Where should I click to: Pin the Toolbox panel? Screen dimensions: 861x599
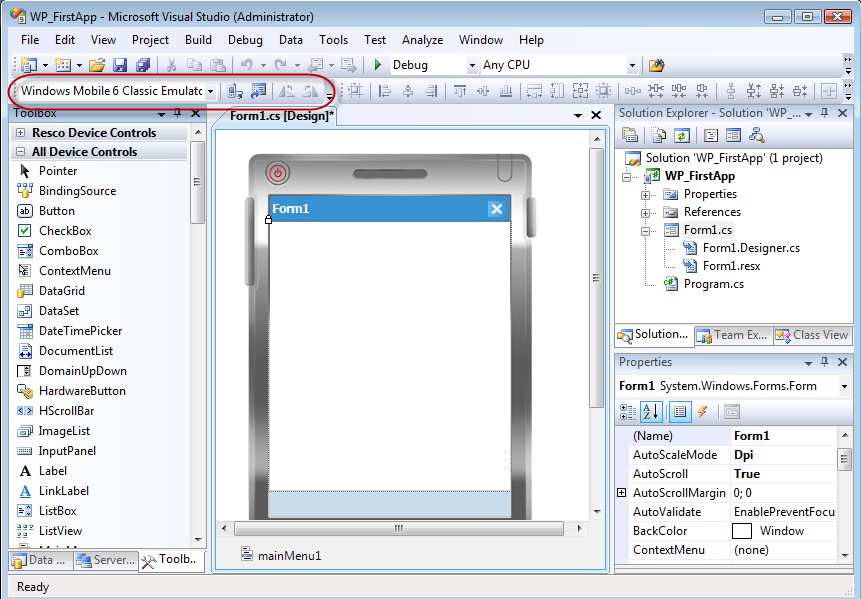pos(178,113)
